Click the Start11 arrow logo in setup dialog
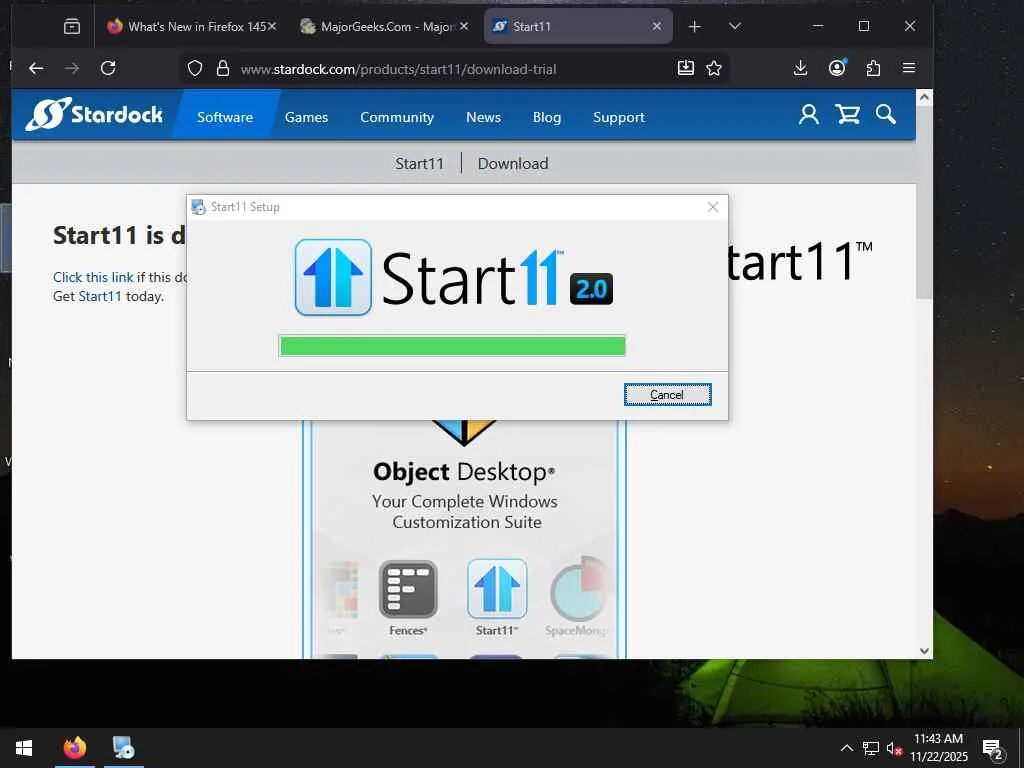The height and width of the screenshot is (768, 1024). tap(333, 277)
